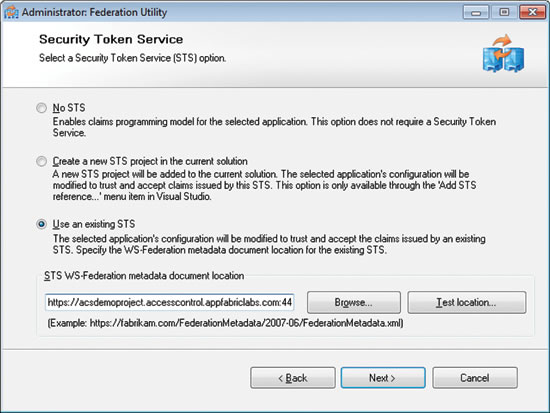
Task: Click the metadata document location text field
Action: 169,302
